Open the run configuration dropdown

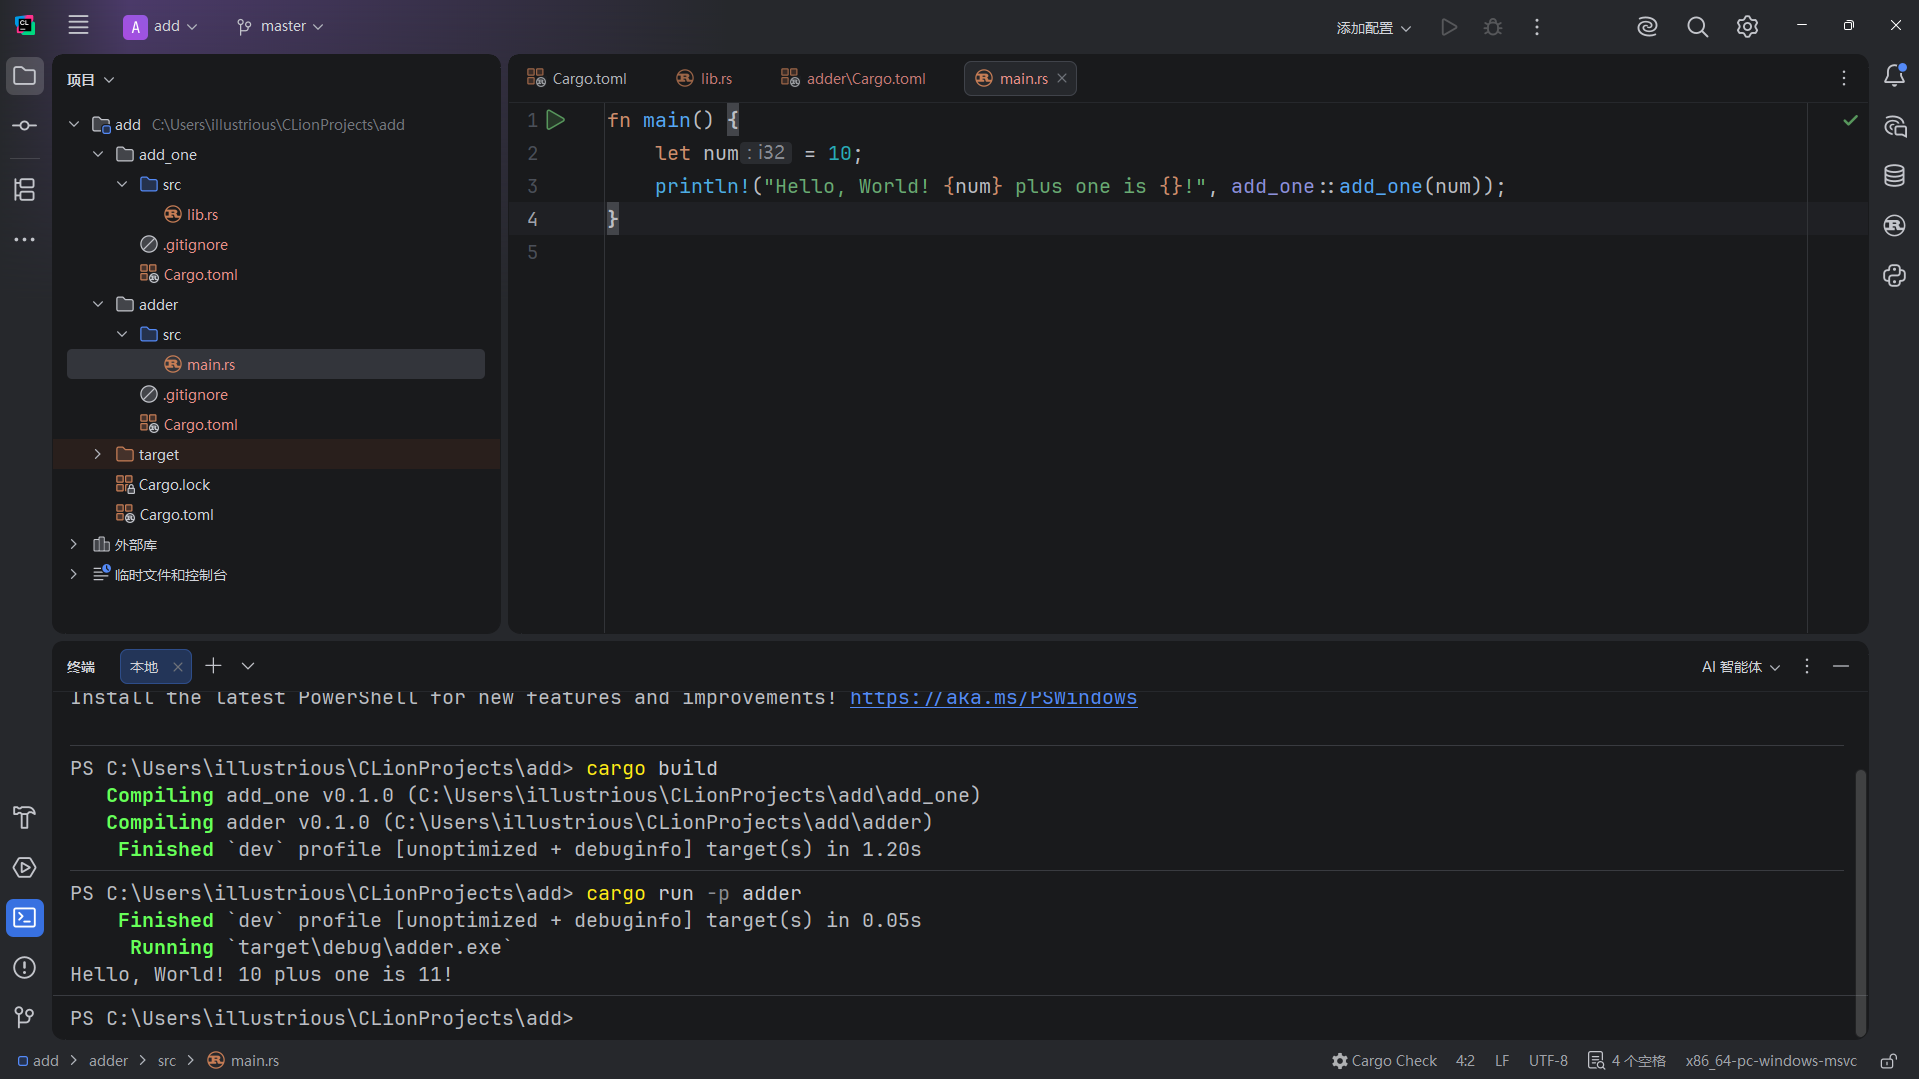click(x=1373, y=27)
